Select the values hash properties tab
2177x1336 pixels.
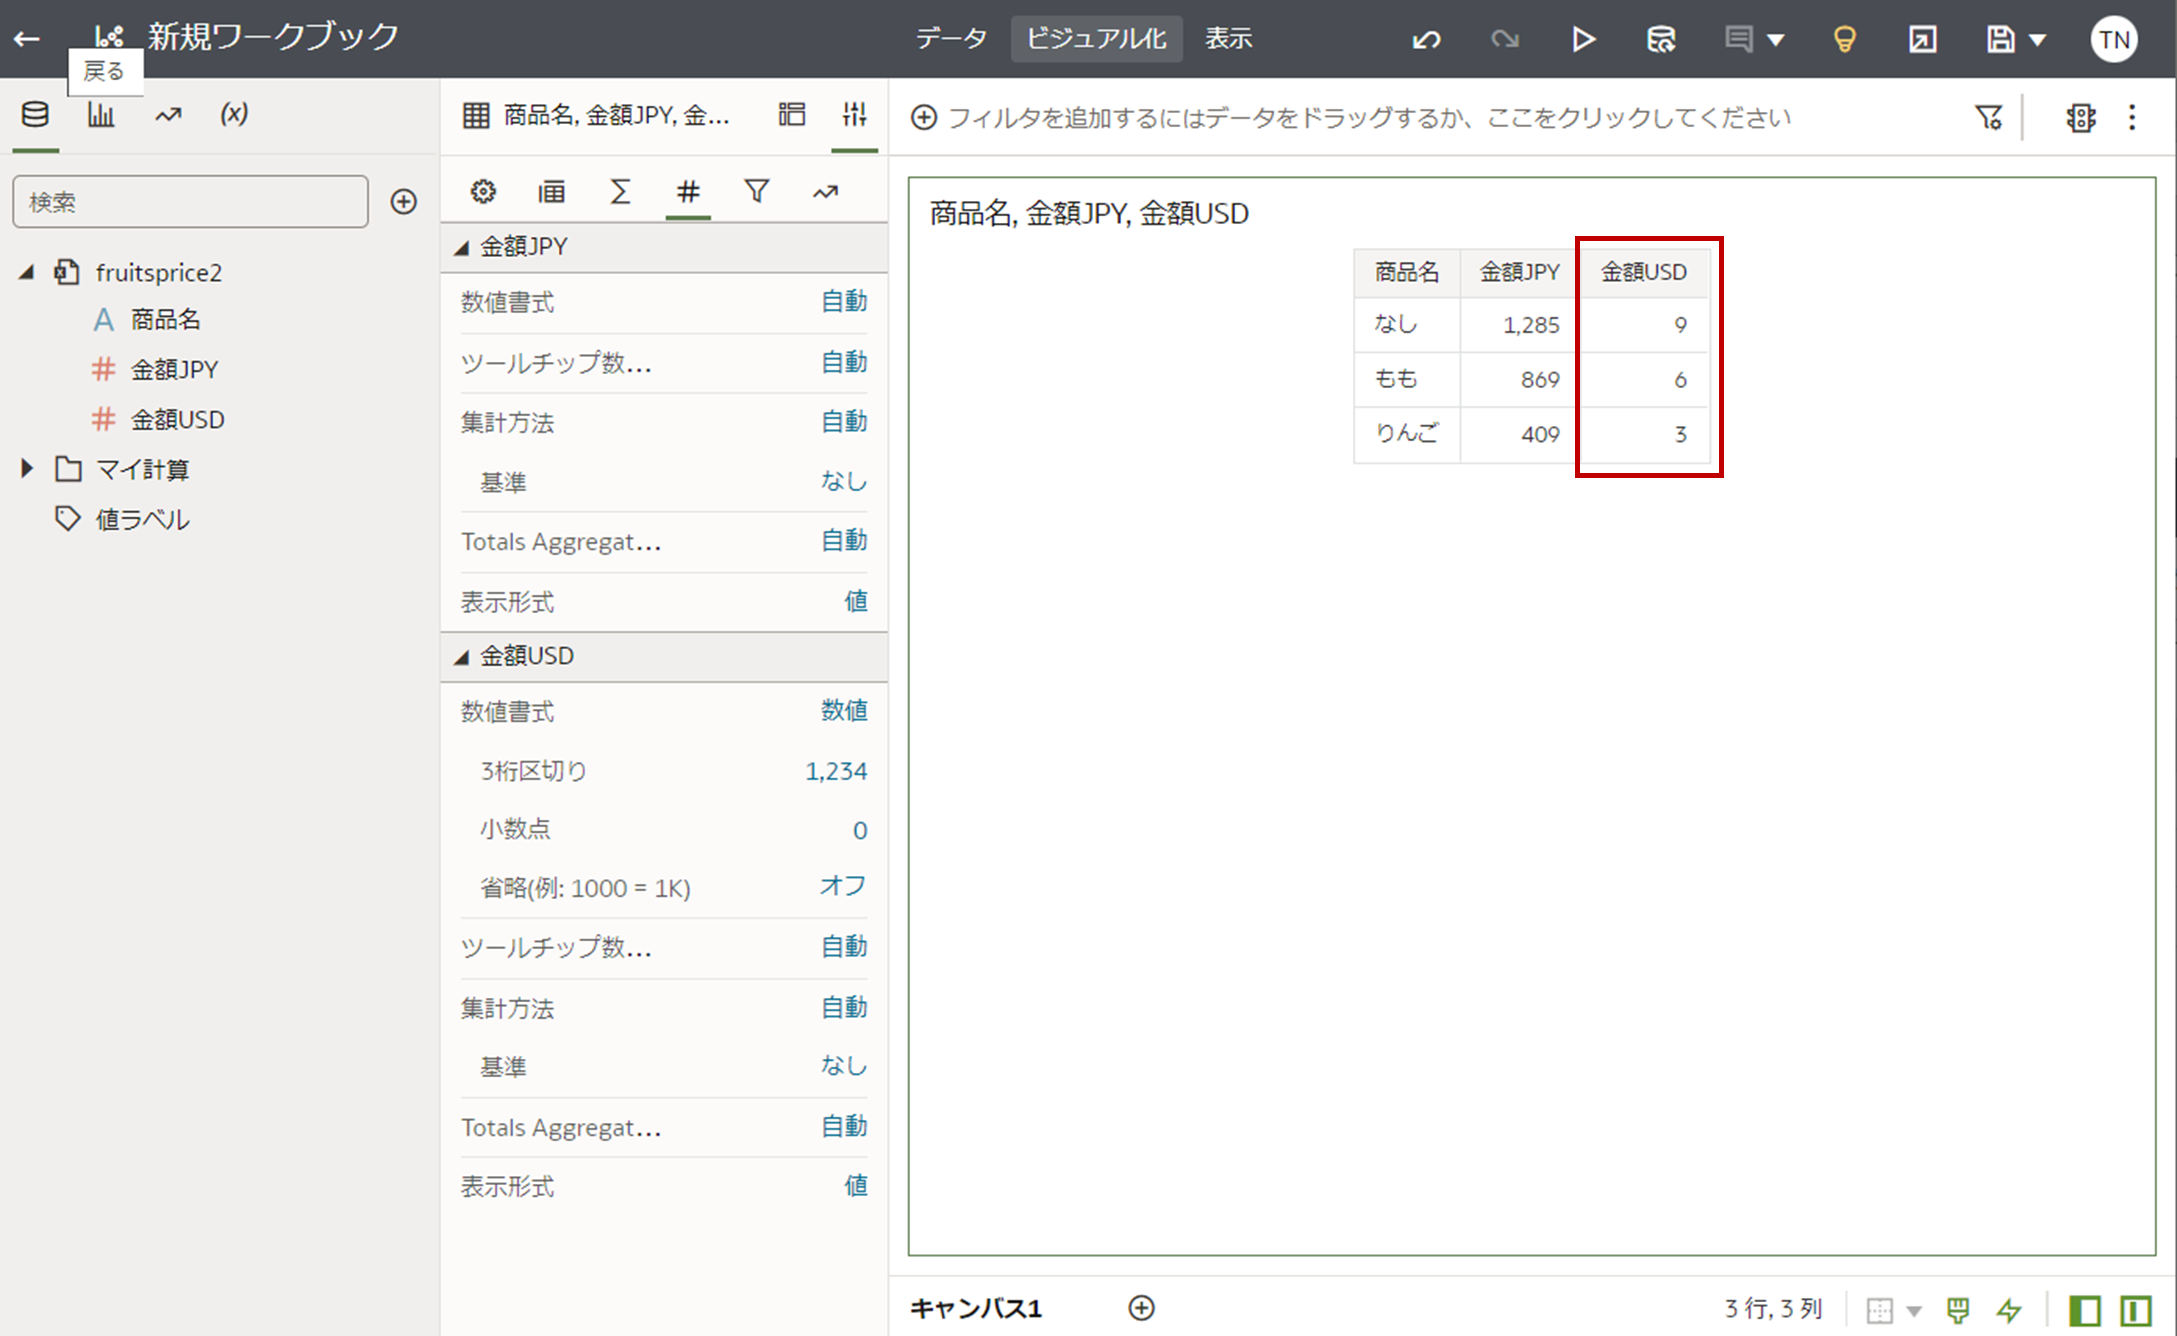click(x=688, y=191)
